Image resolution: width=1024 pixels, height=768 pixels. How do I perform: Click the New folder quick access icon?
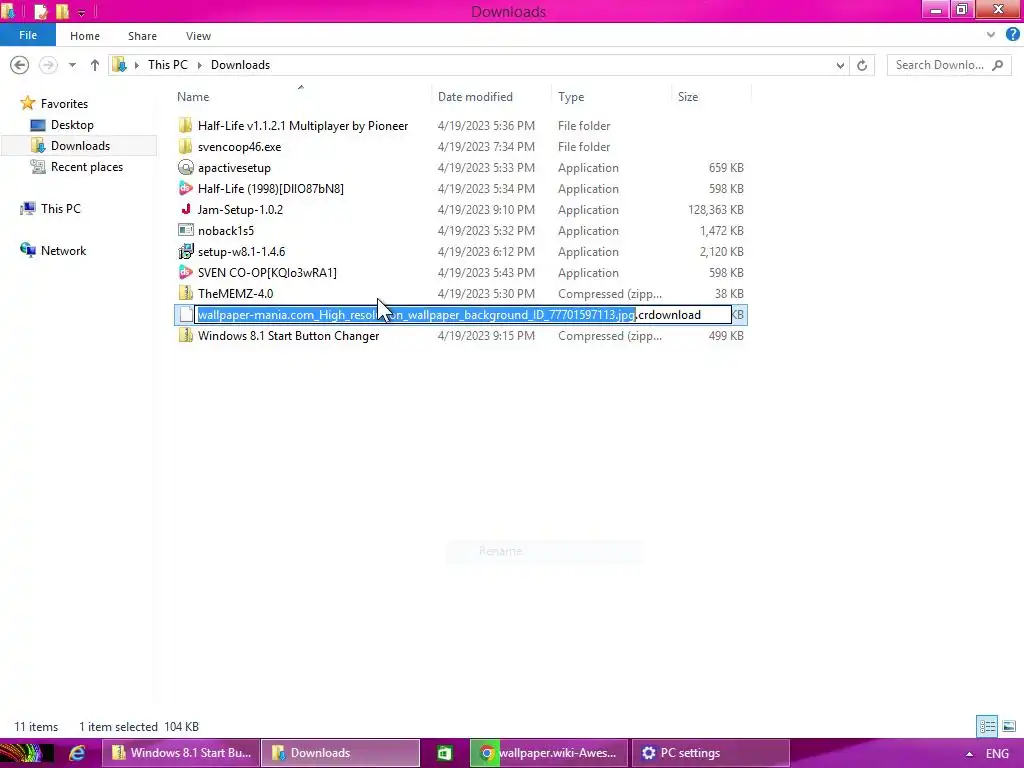pos(63,11)
